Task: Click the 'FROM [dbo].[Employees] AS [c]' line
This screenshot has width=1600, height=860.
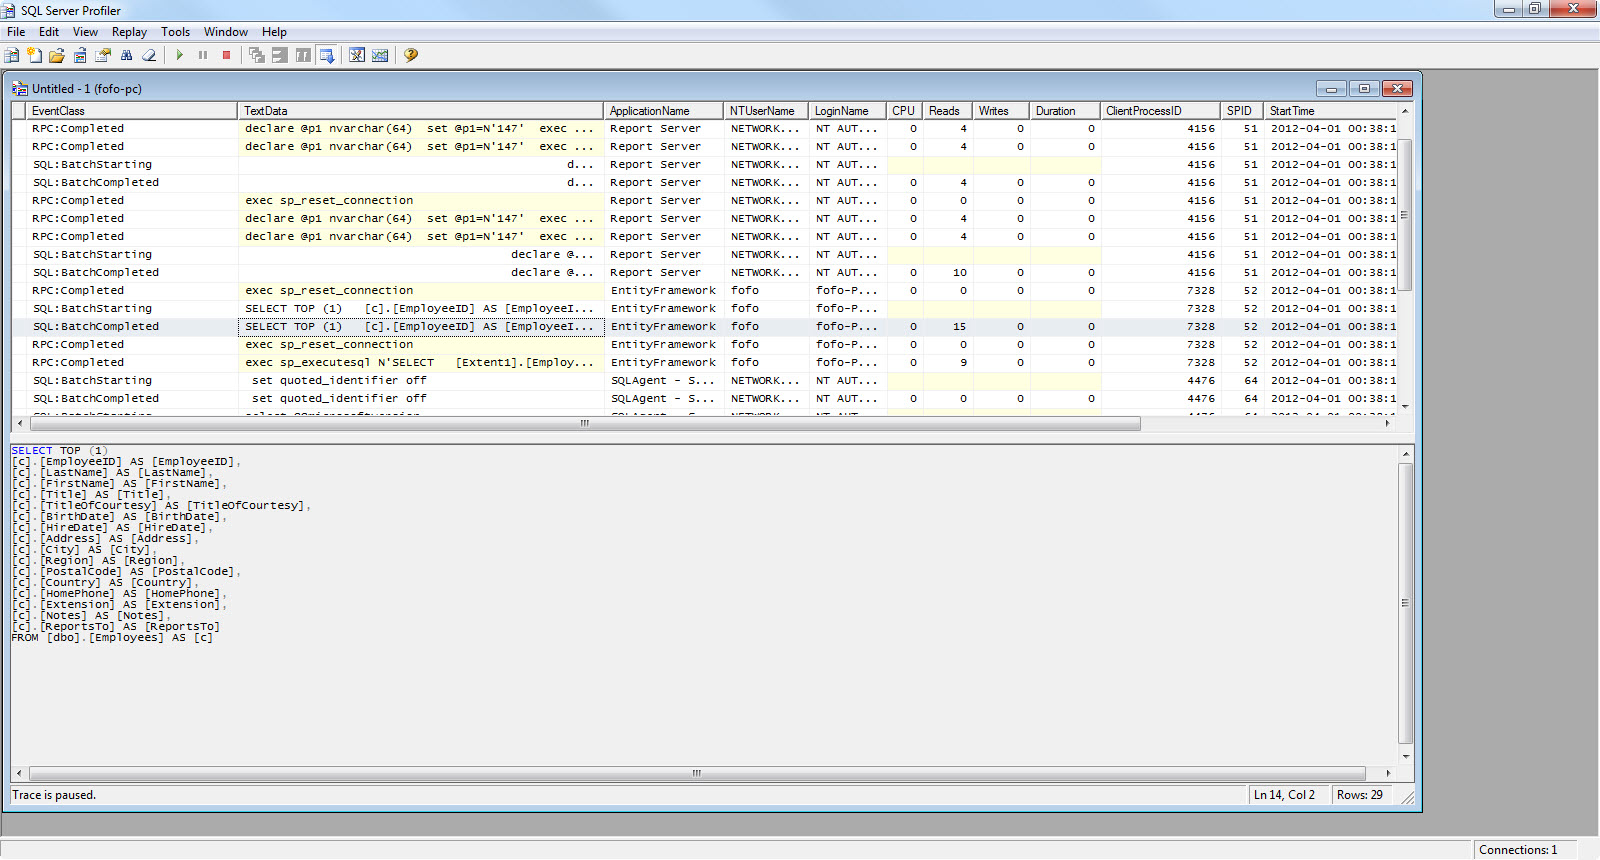Action: click(x=112, y=638)
